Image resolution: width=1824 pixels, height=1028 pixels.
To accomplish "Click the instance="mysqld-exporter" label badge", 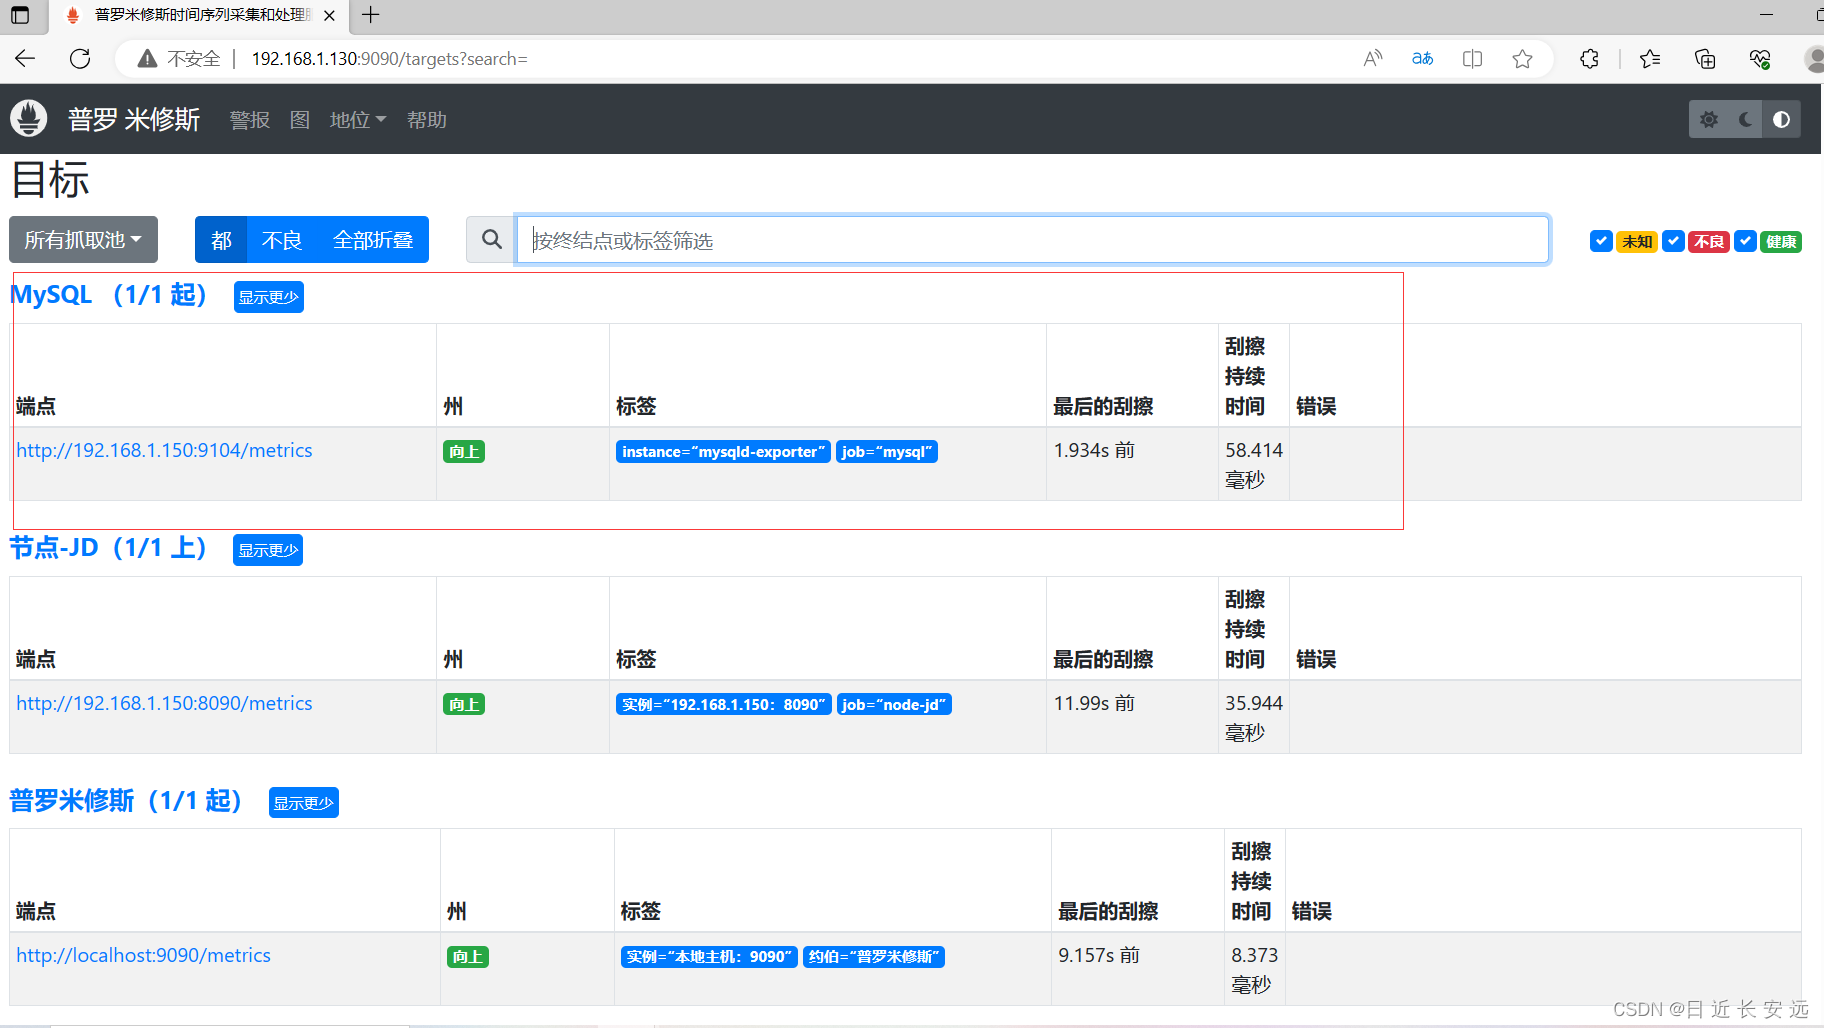I will 723,452.
